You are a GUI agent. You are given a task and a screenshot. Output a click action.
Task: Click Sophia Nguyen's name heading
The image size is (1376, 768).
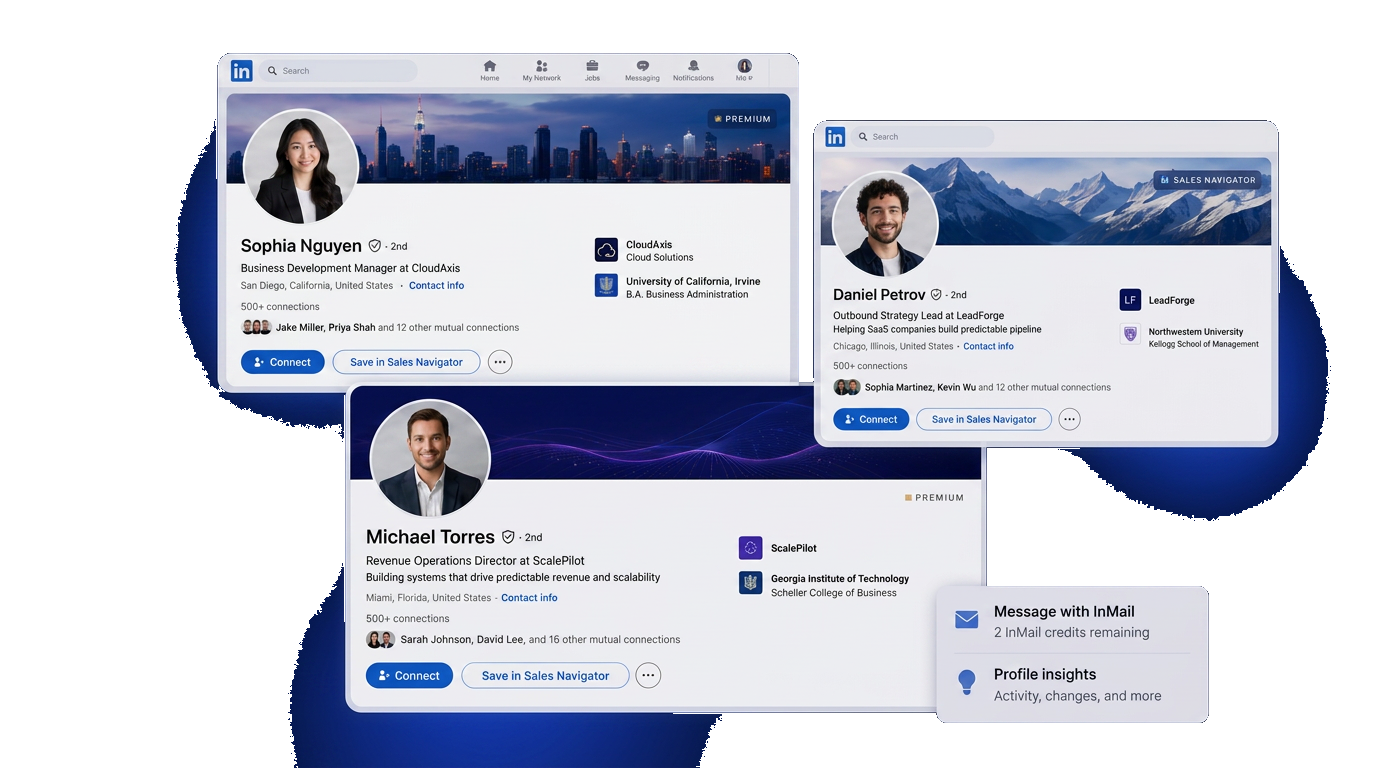[x=301, y=246]
